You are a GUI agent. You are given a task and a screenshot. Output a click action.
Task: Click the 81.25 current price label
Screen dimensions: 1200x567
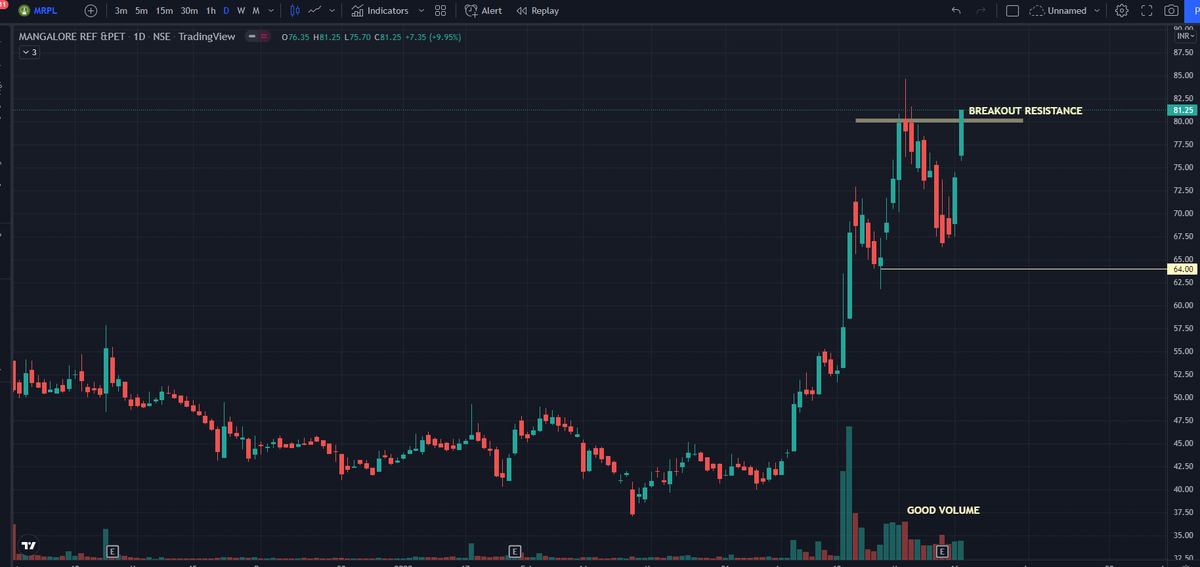click(1182, 110)
